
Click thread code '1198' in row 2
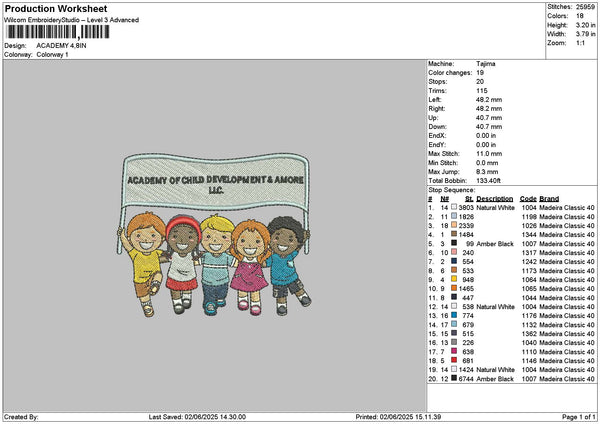[529, 217]
